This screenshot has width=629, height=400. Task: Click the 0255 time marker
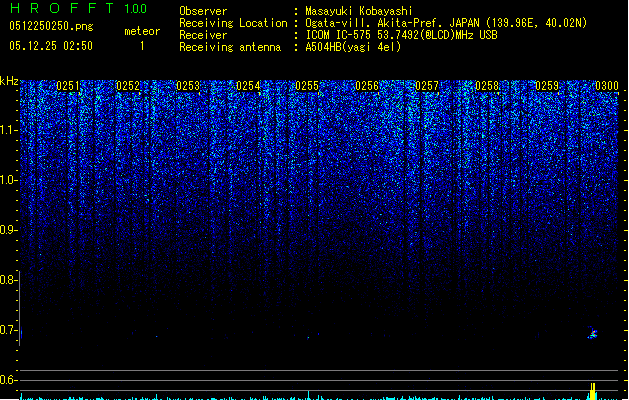click(x=307, y=85)
